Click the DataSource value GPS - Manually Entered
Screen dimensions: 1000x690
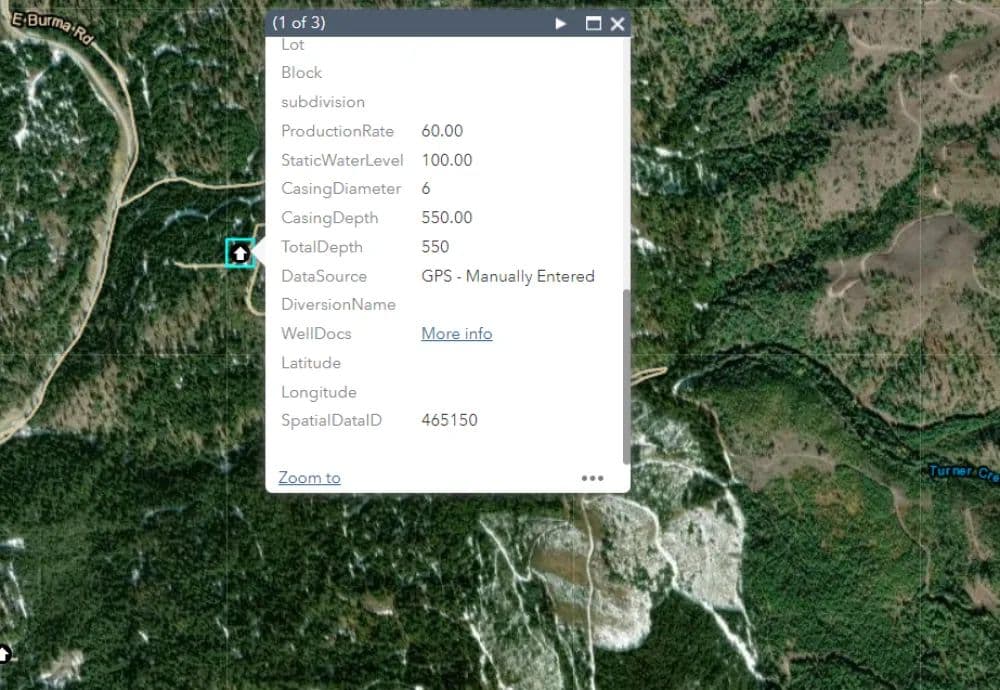coord(508,276)
